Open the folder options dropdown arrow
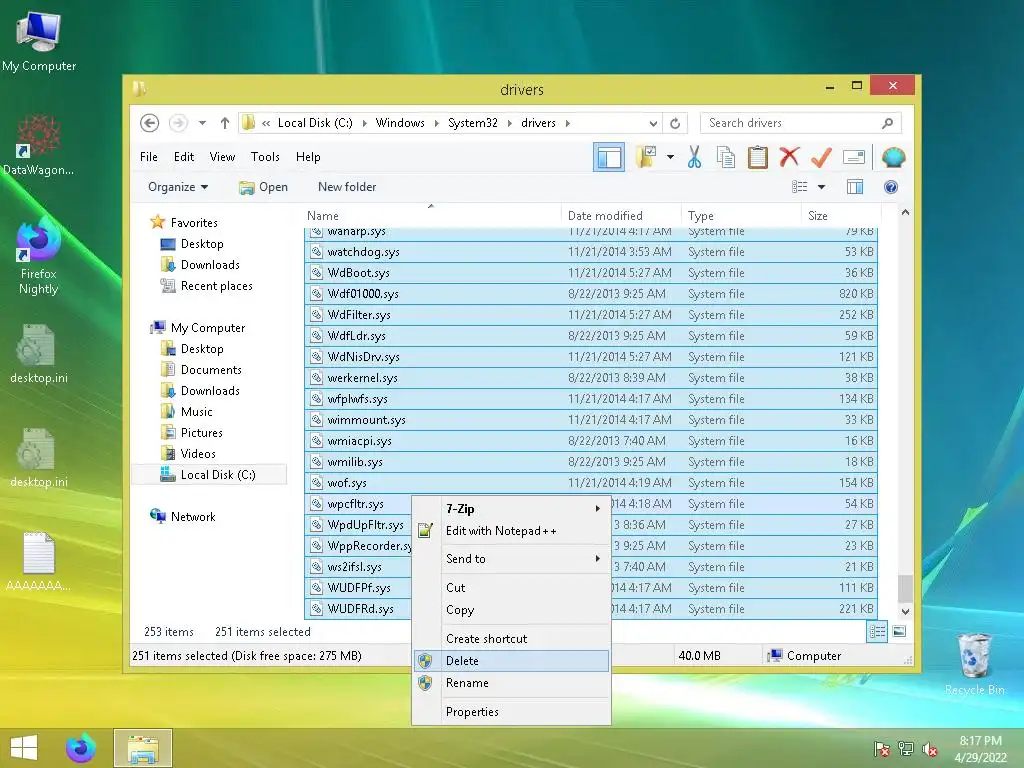The height and width of the screenshot is (768, 1024). [x=670, y=157]
